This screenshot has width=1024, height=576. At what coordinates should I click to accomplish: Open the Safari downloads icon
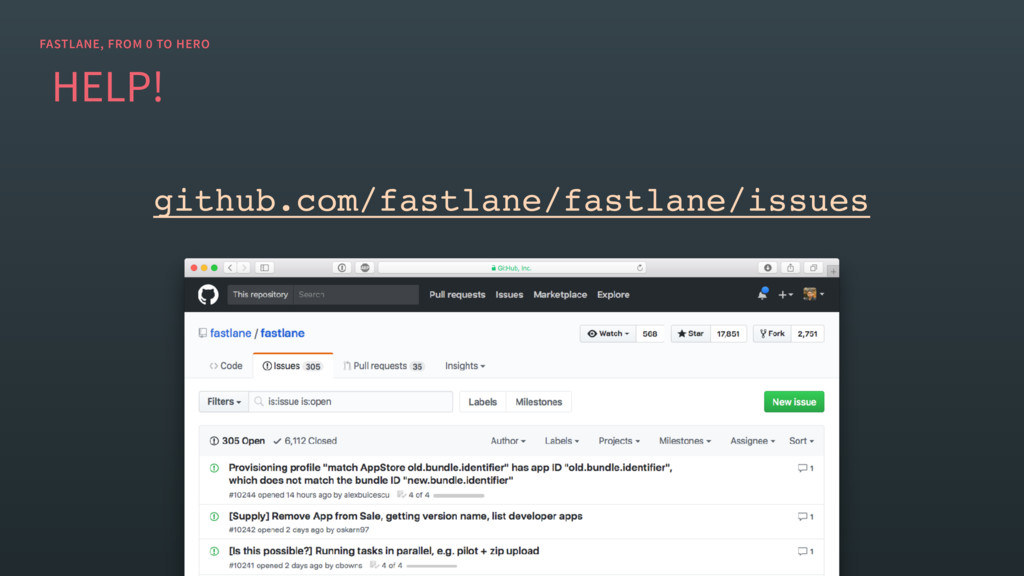[x=767, y=268]
